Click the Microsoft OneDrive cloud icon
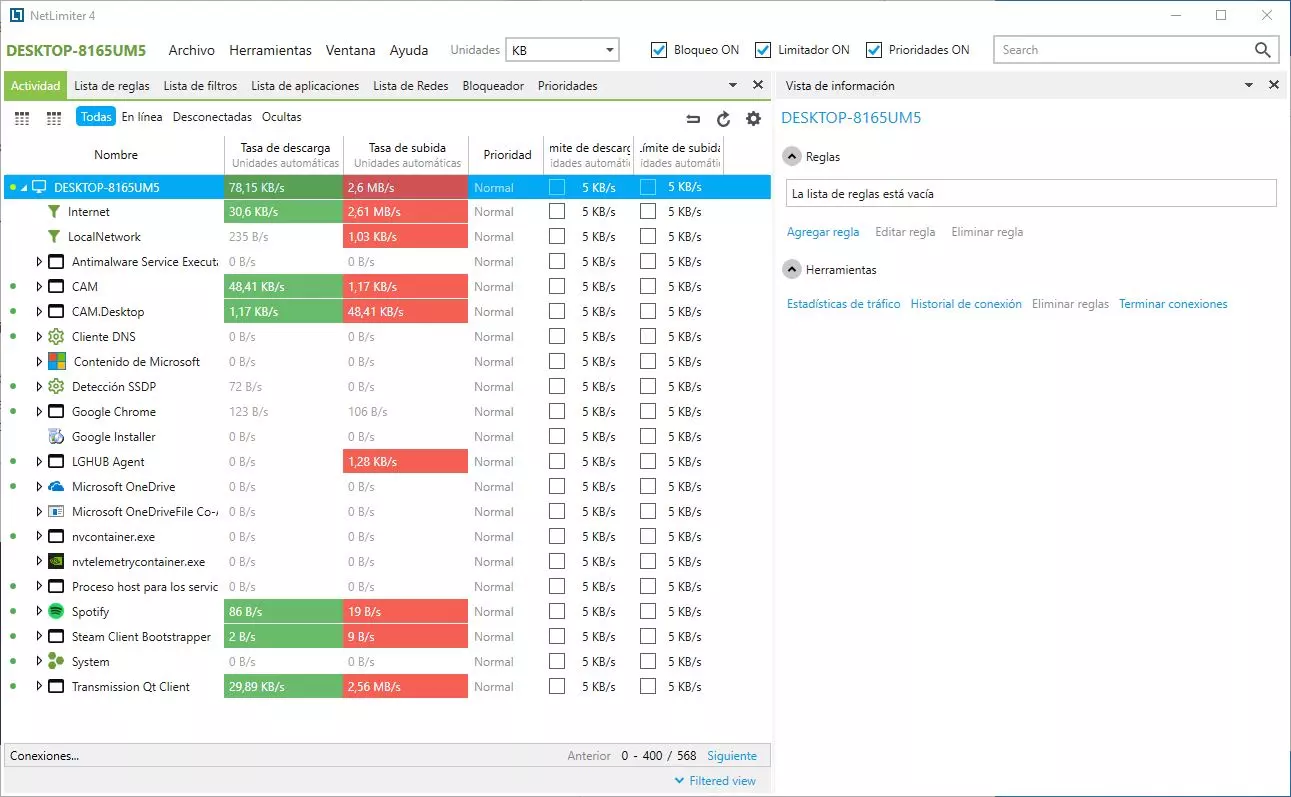Screen dimensions: 1291x797 [x=56, y=487]
